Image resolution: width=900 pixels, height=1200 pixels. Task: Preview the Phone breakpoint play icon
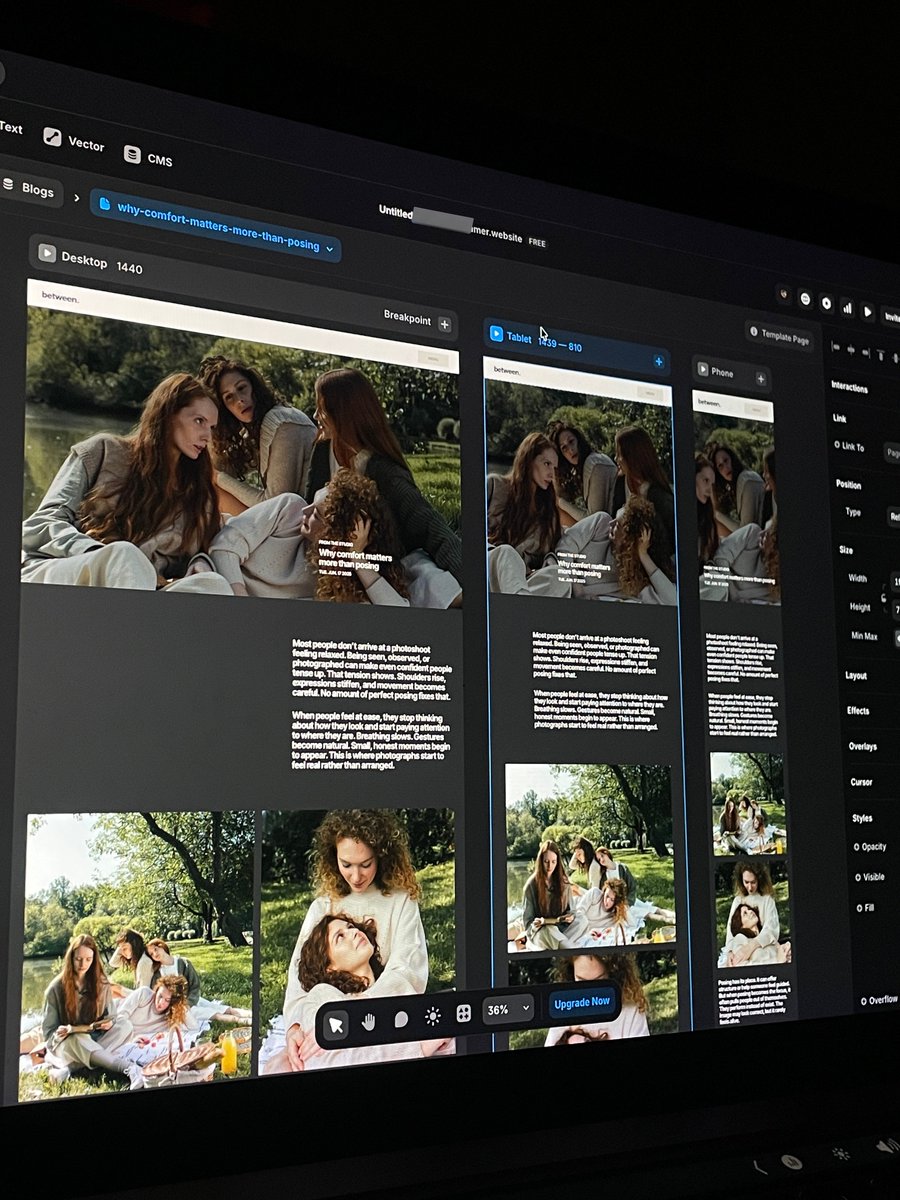704,370
